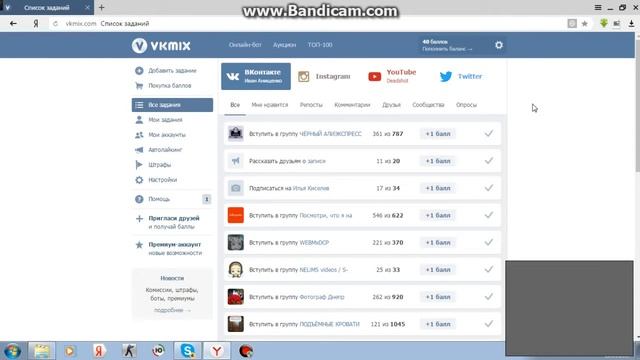Check the Рассказать друзьям task checkmark

click(x=489, y=161)
